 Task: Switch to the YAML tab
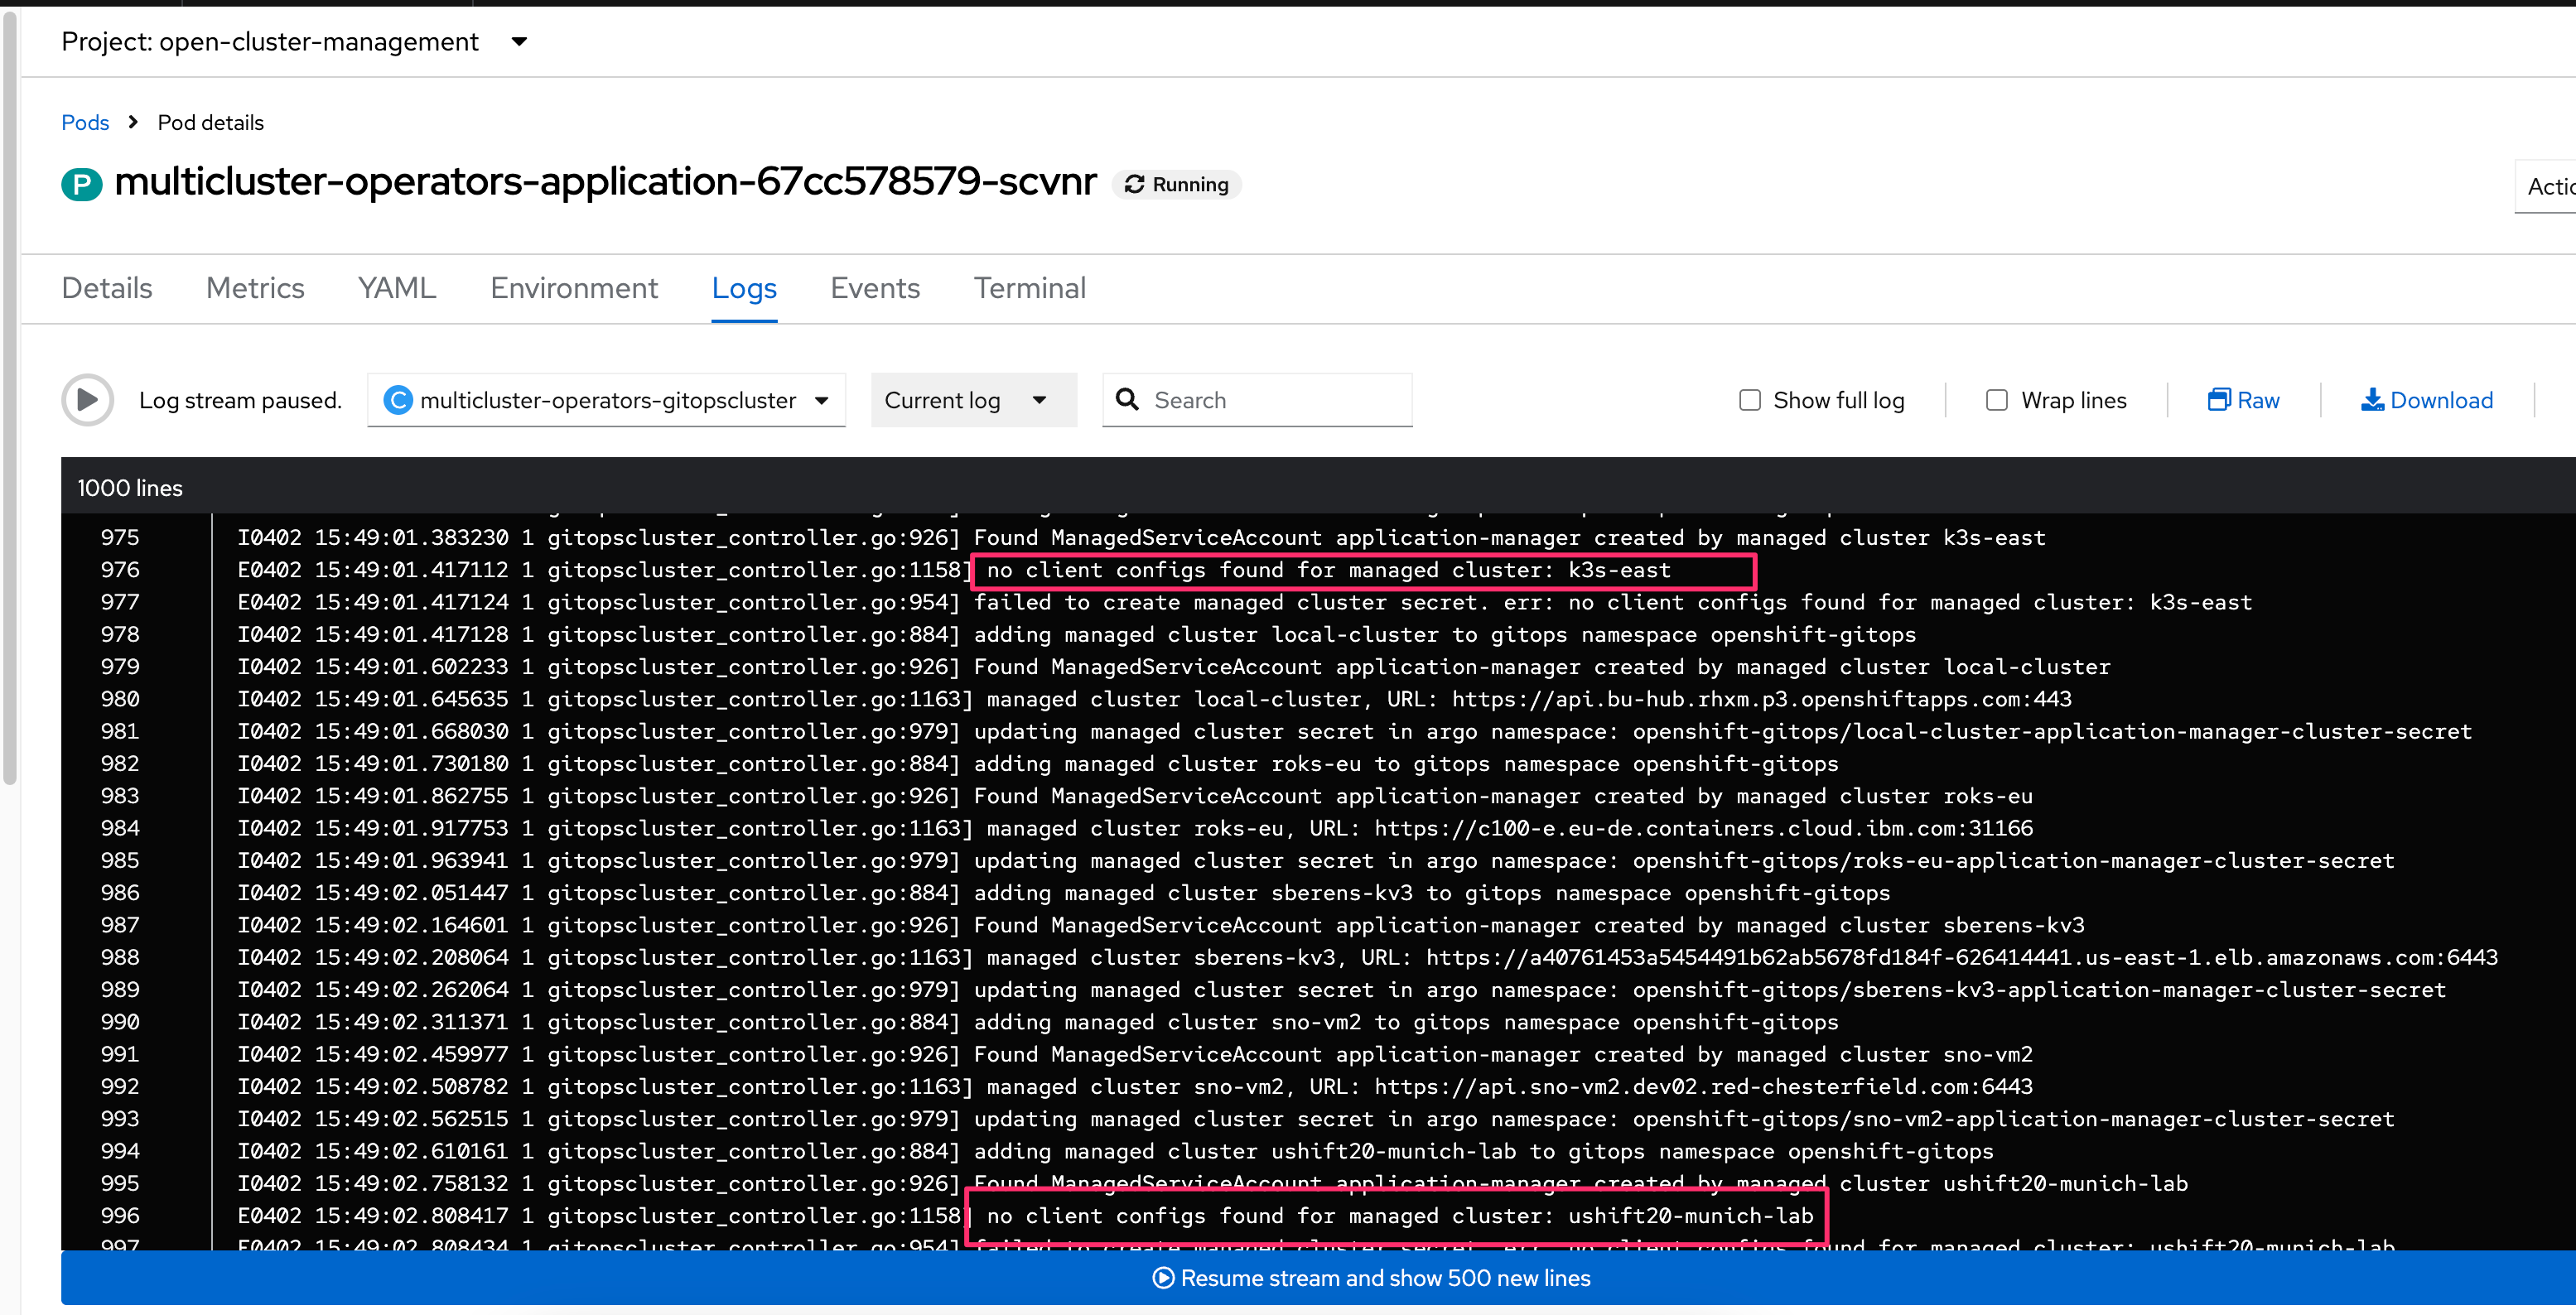click(x=397, y=288)
